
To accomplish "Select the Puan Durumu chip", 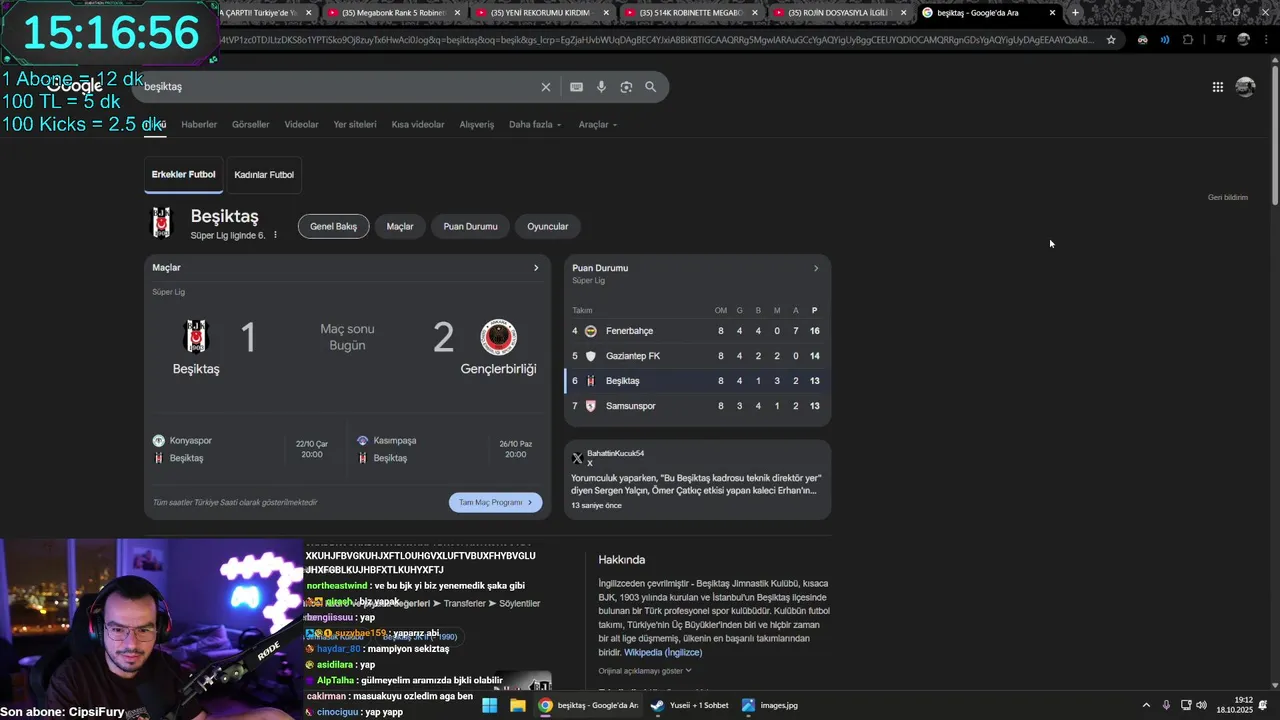I will point(470,227).
